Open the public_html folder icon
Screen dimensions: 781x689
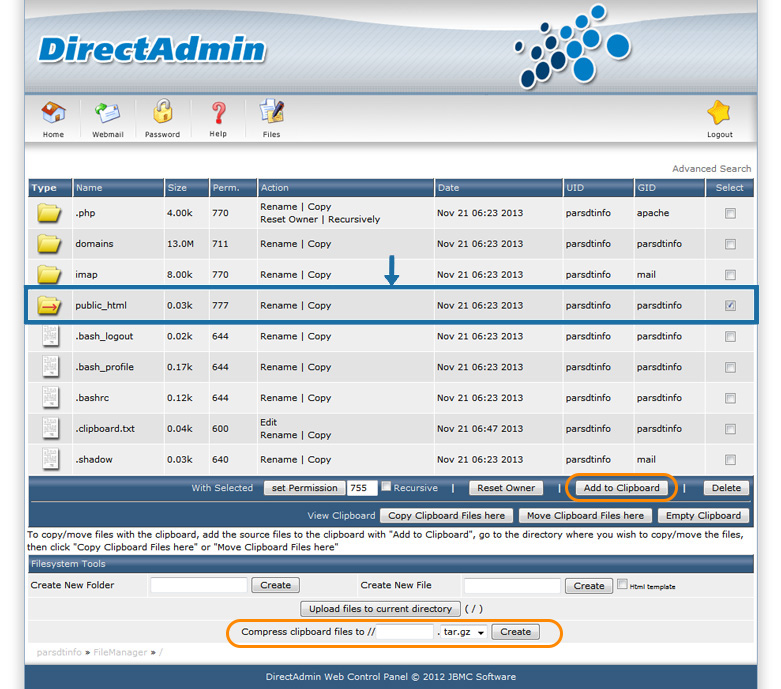click(49, 305)
